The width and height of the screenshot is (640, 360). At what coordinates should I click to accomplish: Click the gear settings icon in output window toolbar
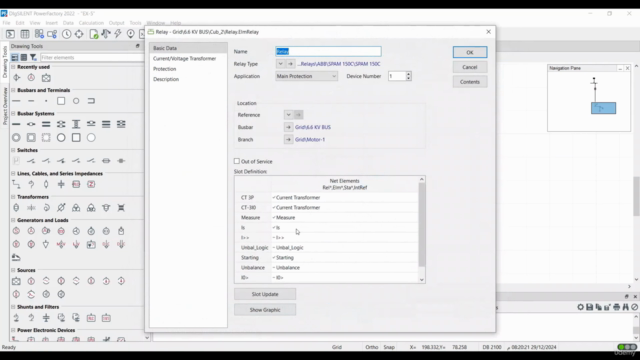[580, 307]
